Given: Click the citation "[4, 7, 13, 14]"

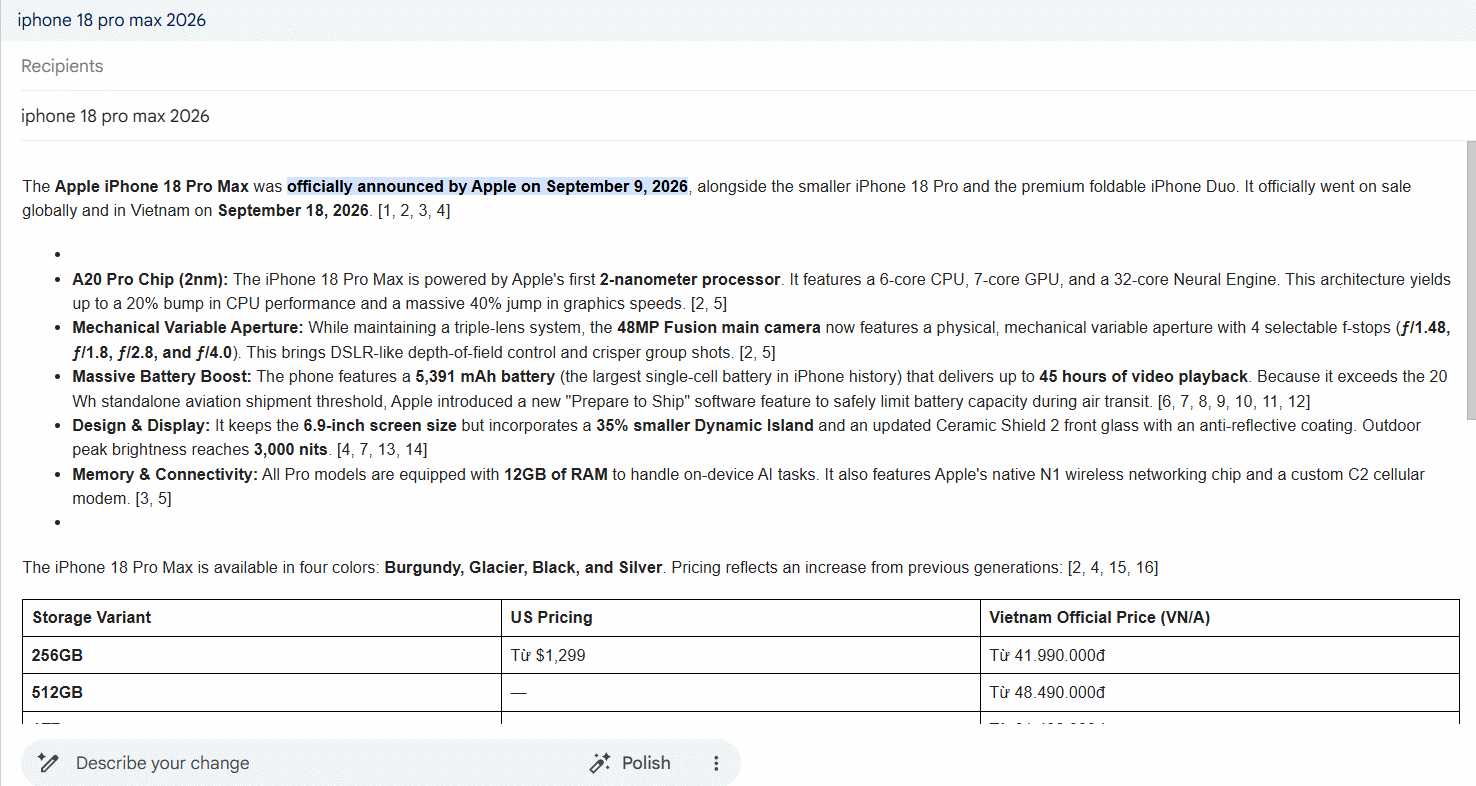Looking at the screenshot, I should tap(382, 450).
